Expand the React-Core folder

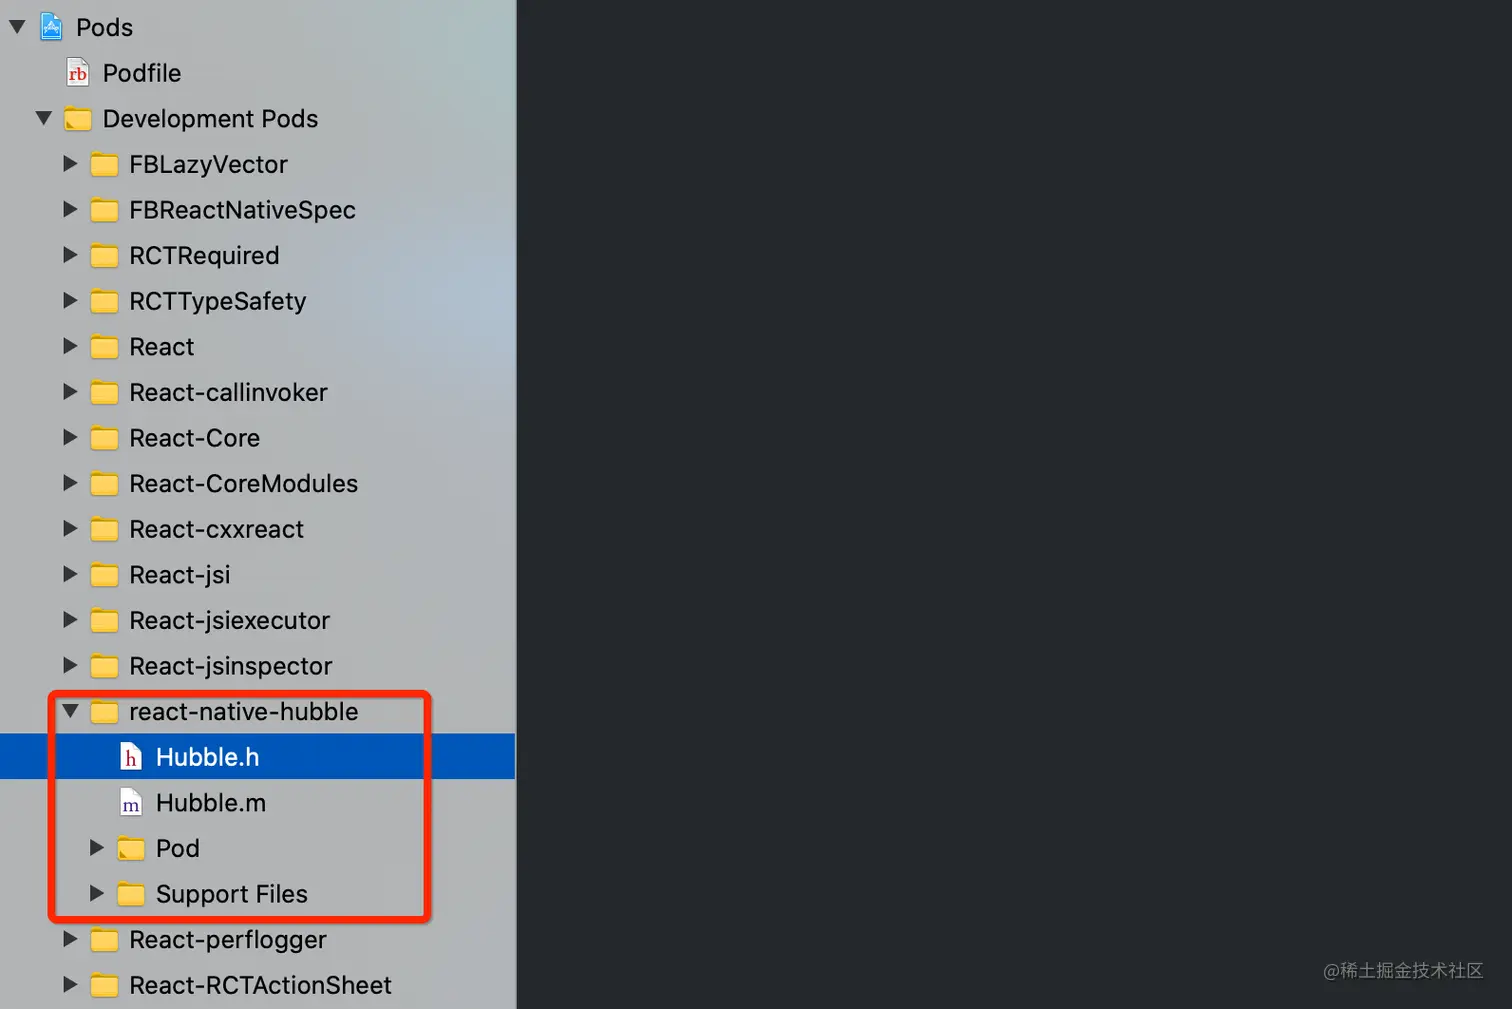coord(70,437)
